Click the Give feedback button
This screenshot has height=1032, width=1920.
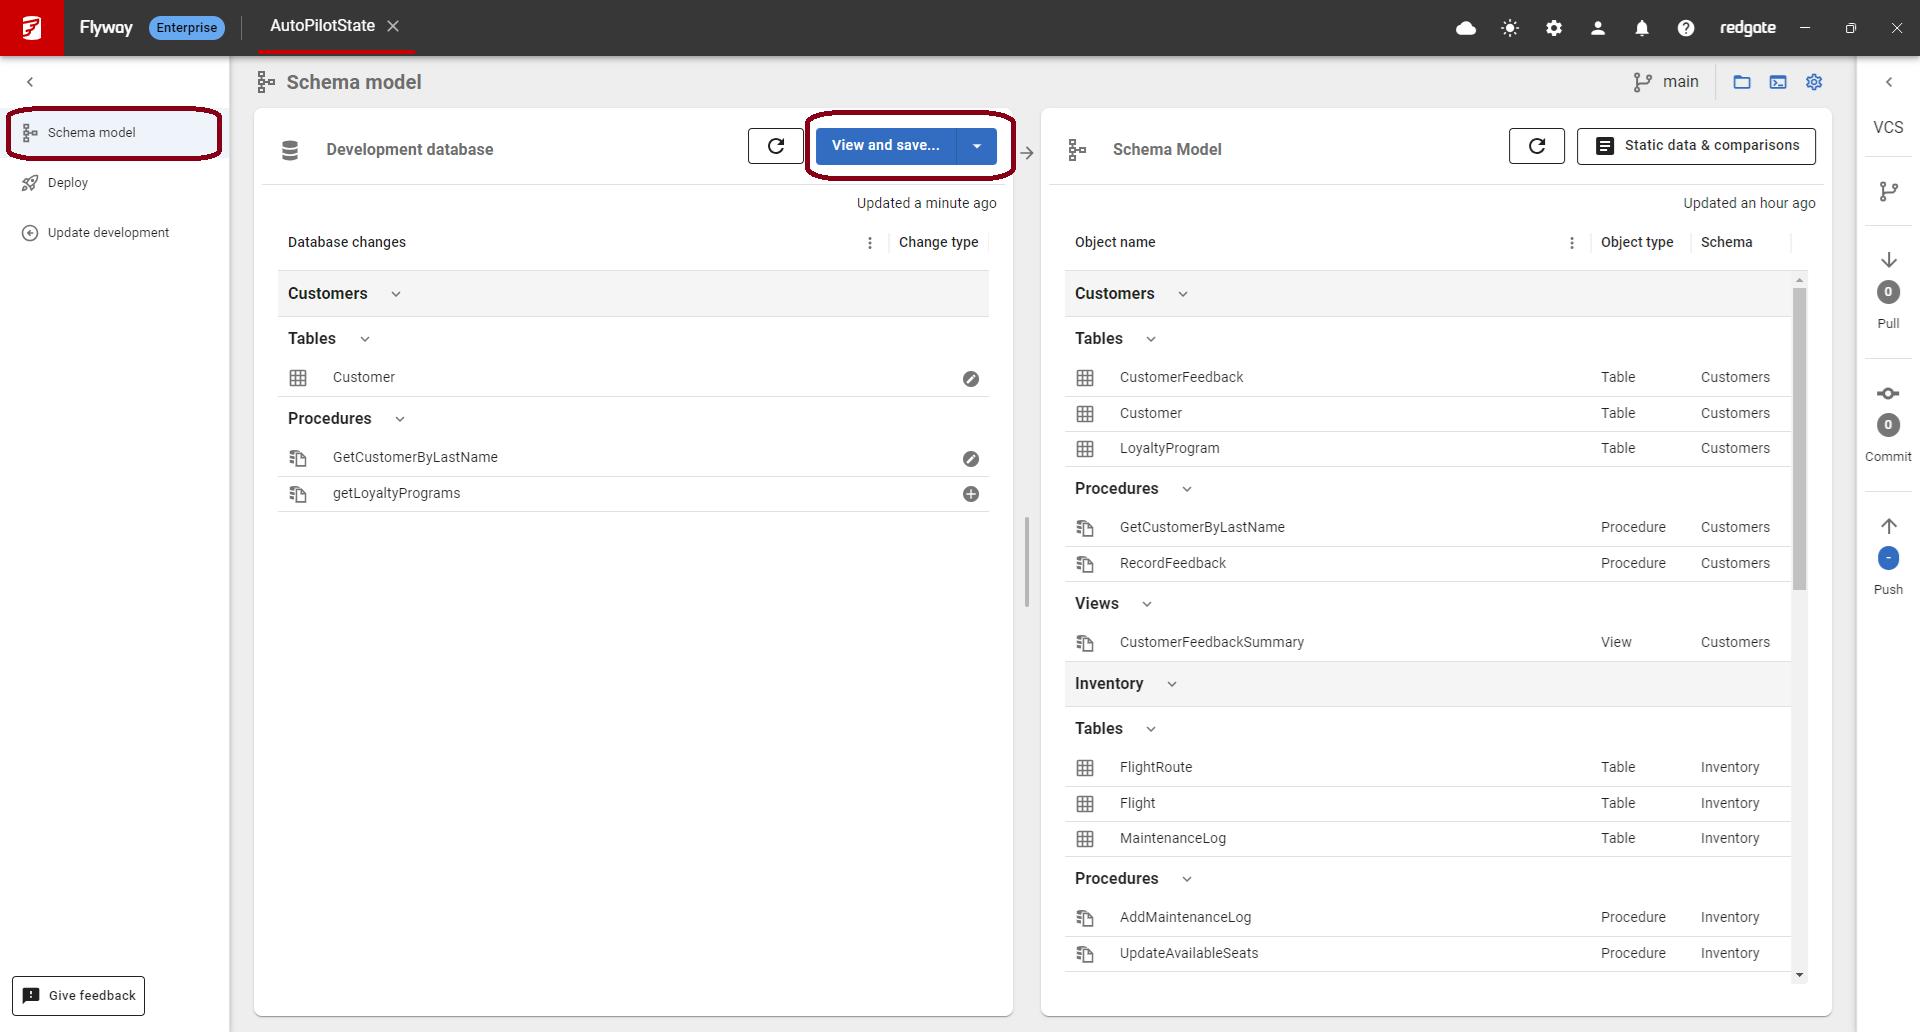(79, 996)
